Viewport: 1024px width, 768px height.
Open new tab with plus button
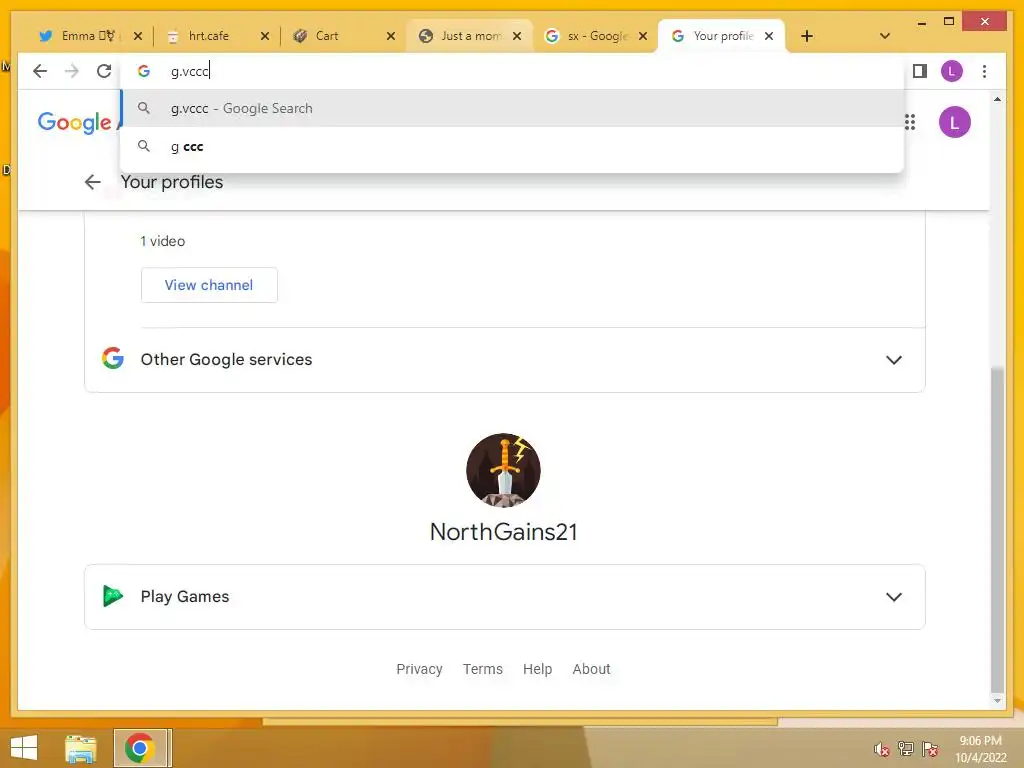coord(807,36)
